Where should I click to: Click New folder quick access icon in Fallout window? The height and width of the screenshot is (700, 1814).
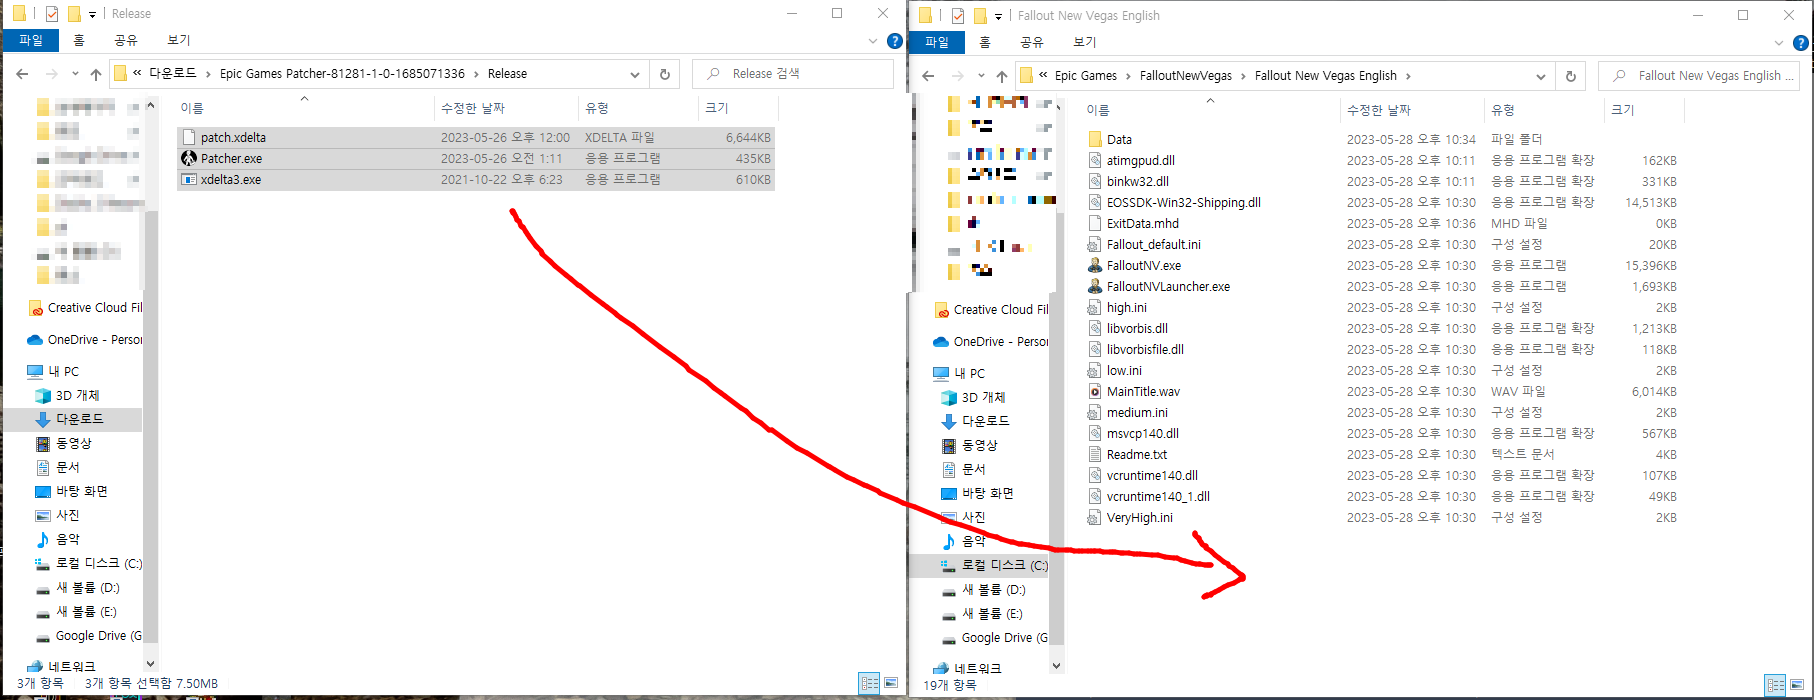980,16
